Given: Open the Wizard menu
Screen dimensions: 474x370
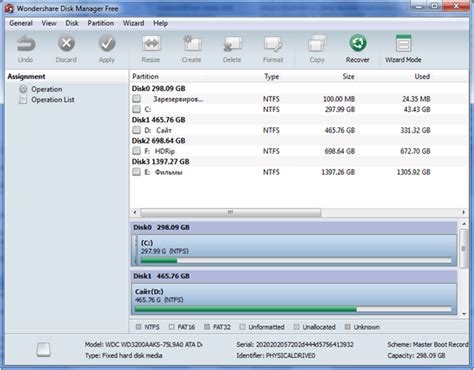Looking at the screenshot, I should click(x=133, y=23).
